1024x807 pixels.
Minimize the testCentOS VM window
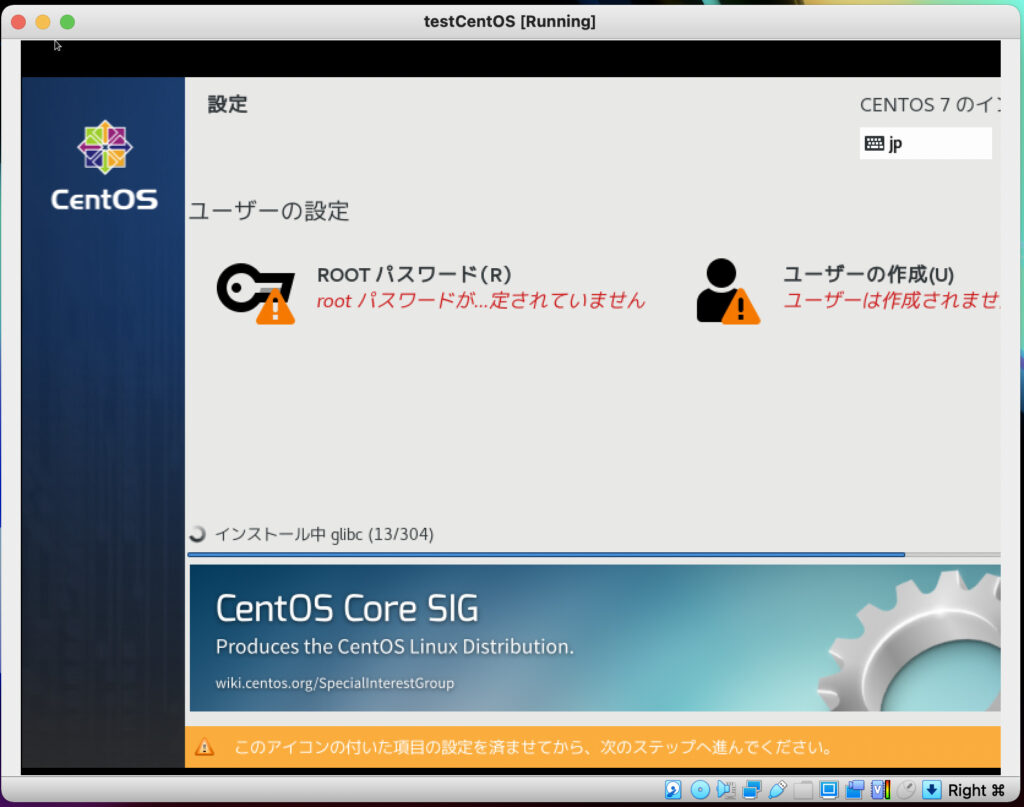click(43, 22)
